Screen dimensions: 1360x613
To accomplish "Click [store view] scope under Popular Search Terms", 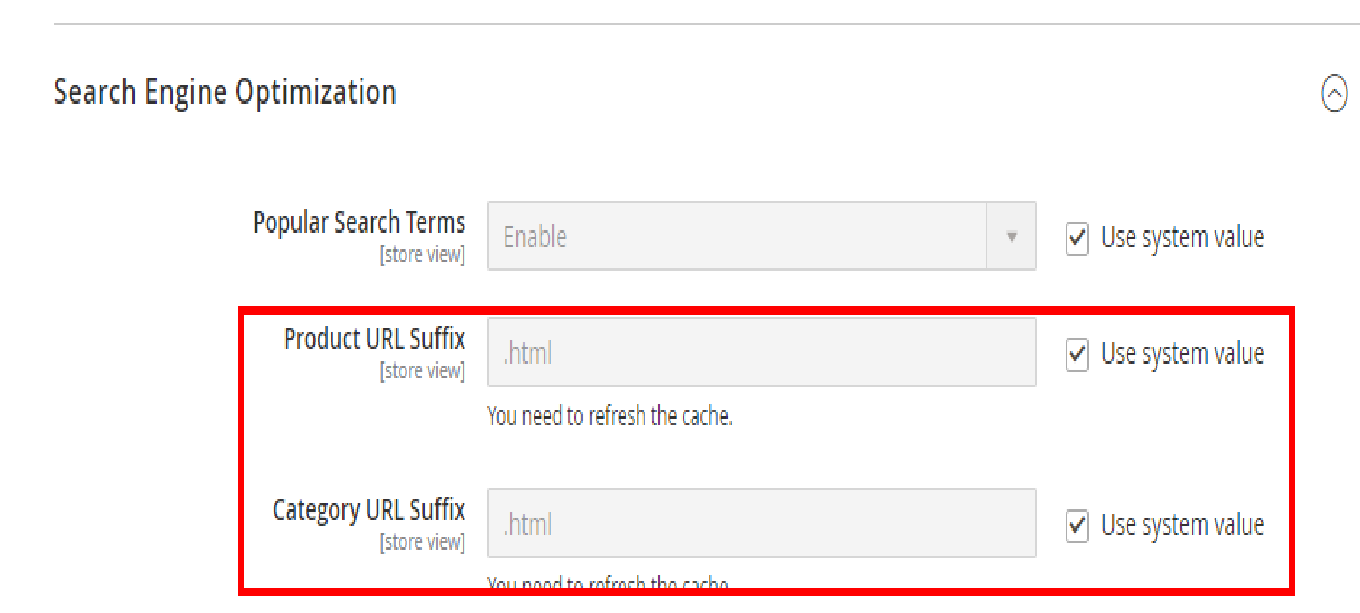I will [x=422, y=255].
